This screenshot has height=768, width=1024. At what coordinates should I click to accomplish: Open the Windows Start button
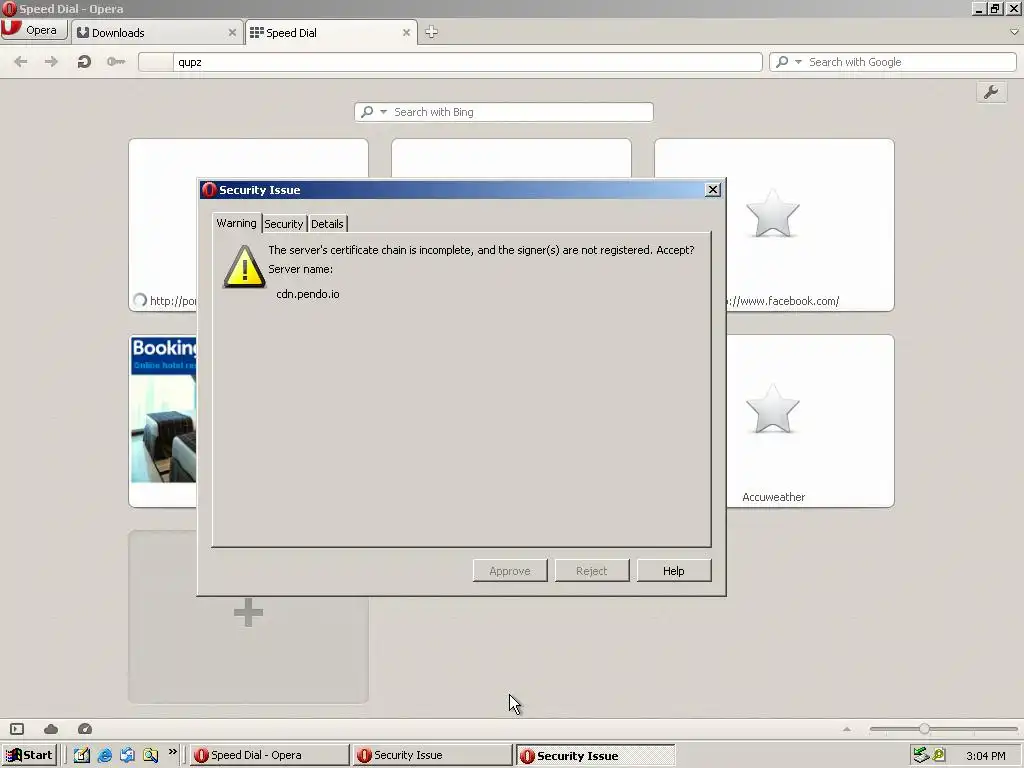click(x=30, y=756)
